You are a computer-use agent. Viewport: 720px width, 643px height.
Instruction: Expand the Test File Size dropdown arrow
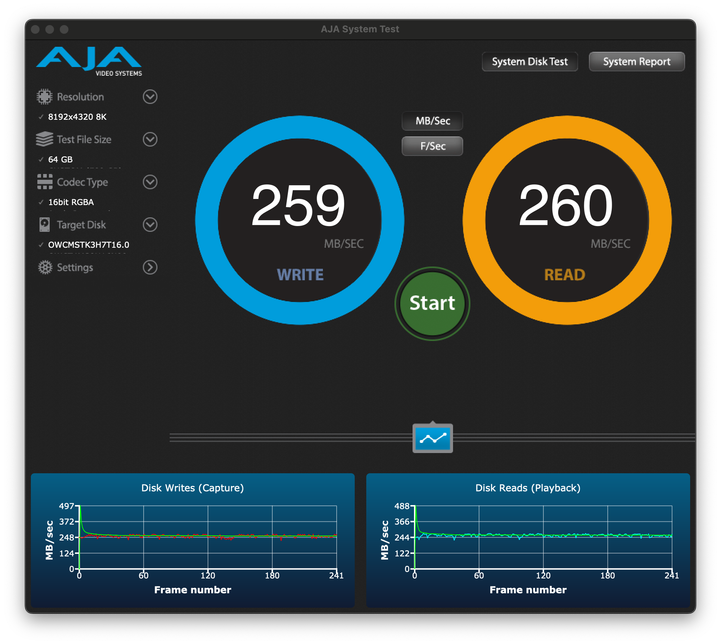(150, 140)
